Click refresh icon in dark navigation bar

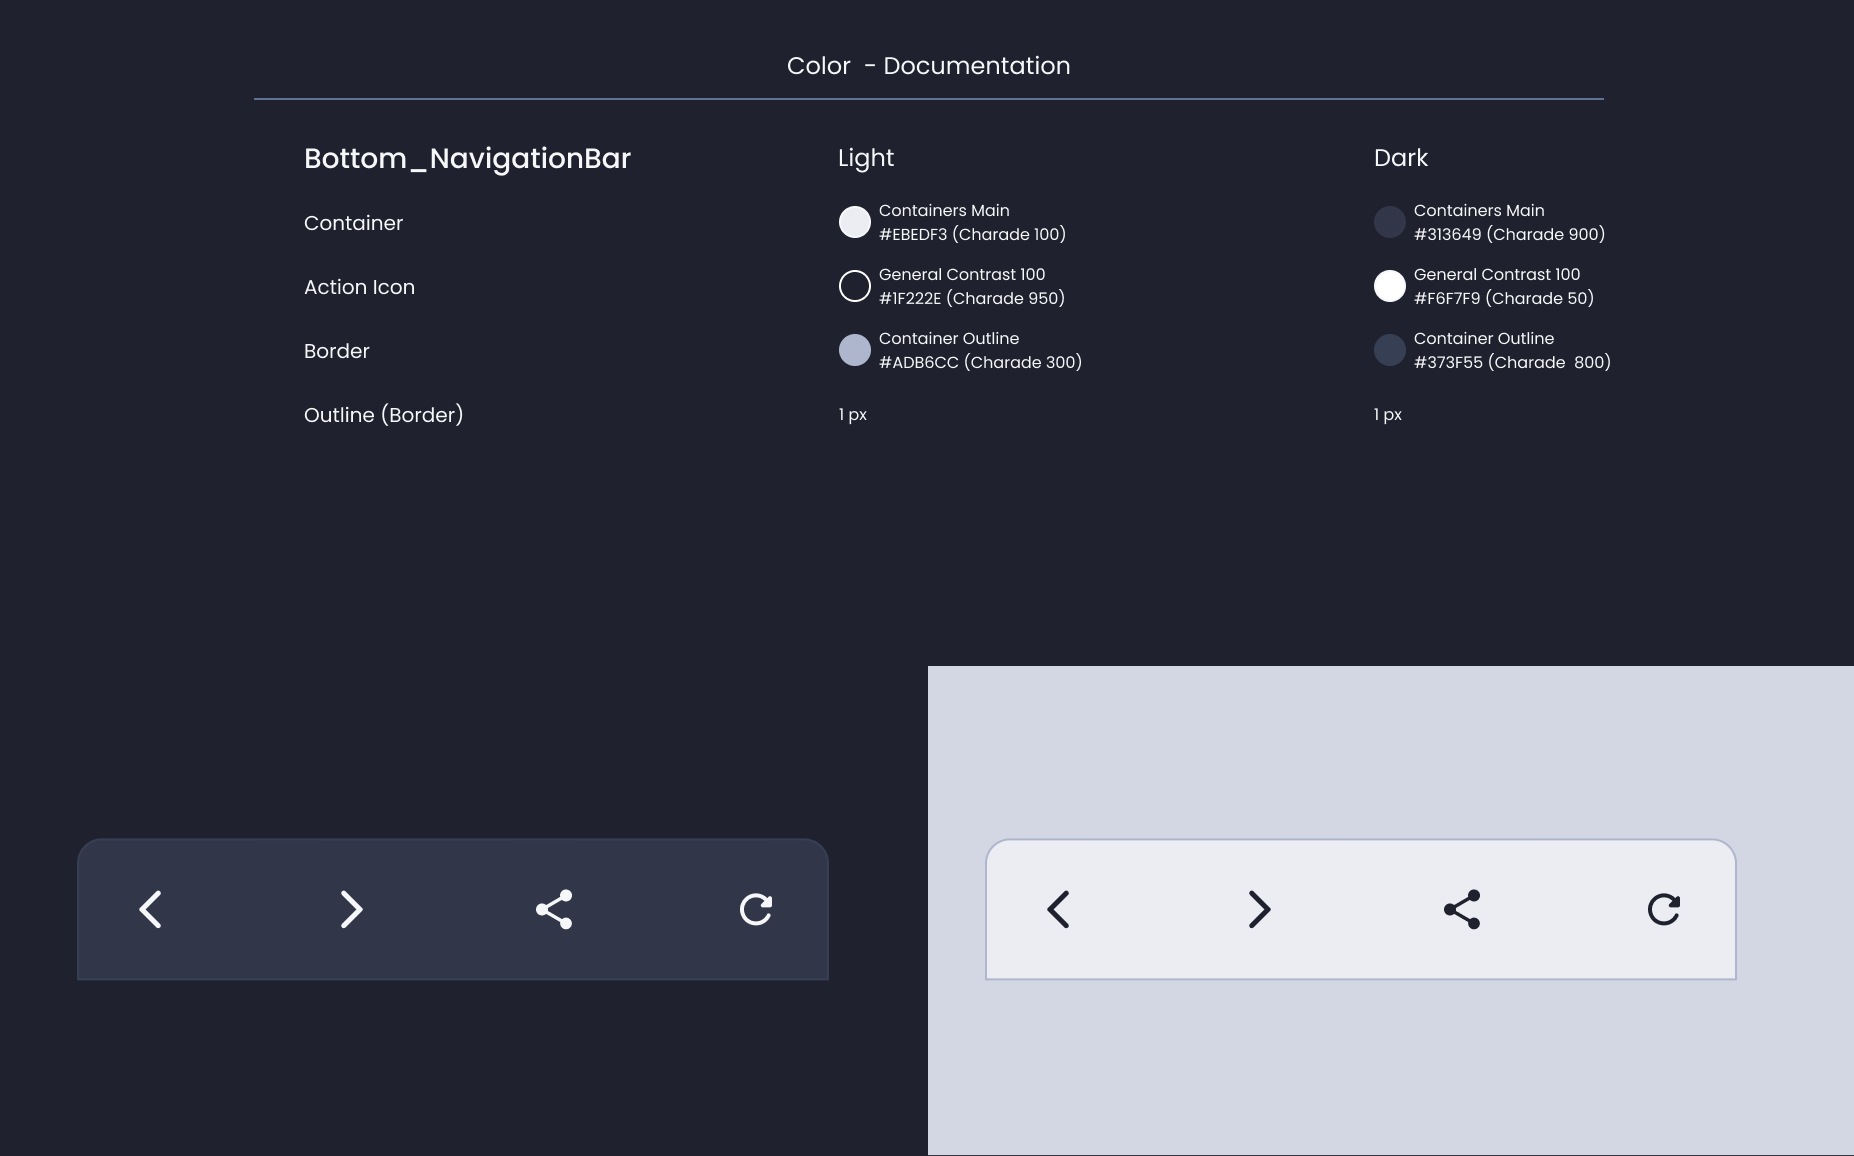click(x=756, y=910)
